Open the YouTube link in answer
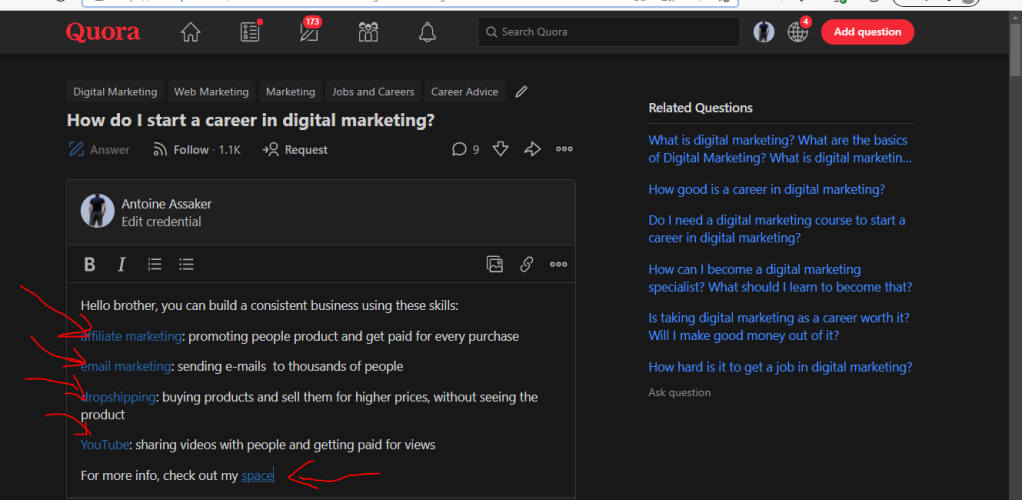The image size is (1022, 500). coord(104,445)
